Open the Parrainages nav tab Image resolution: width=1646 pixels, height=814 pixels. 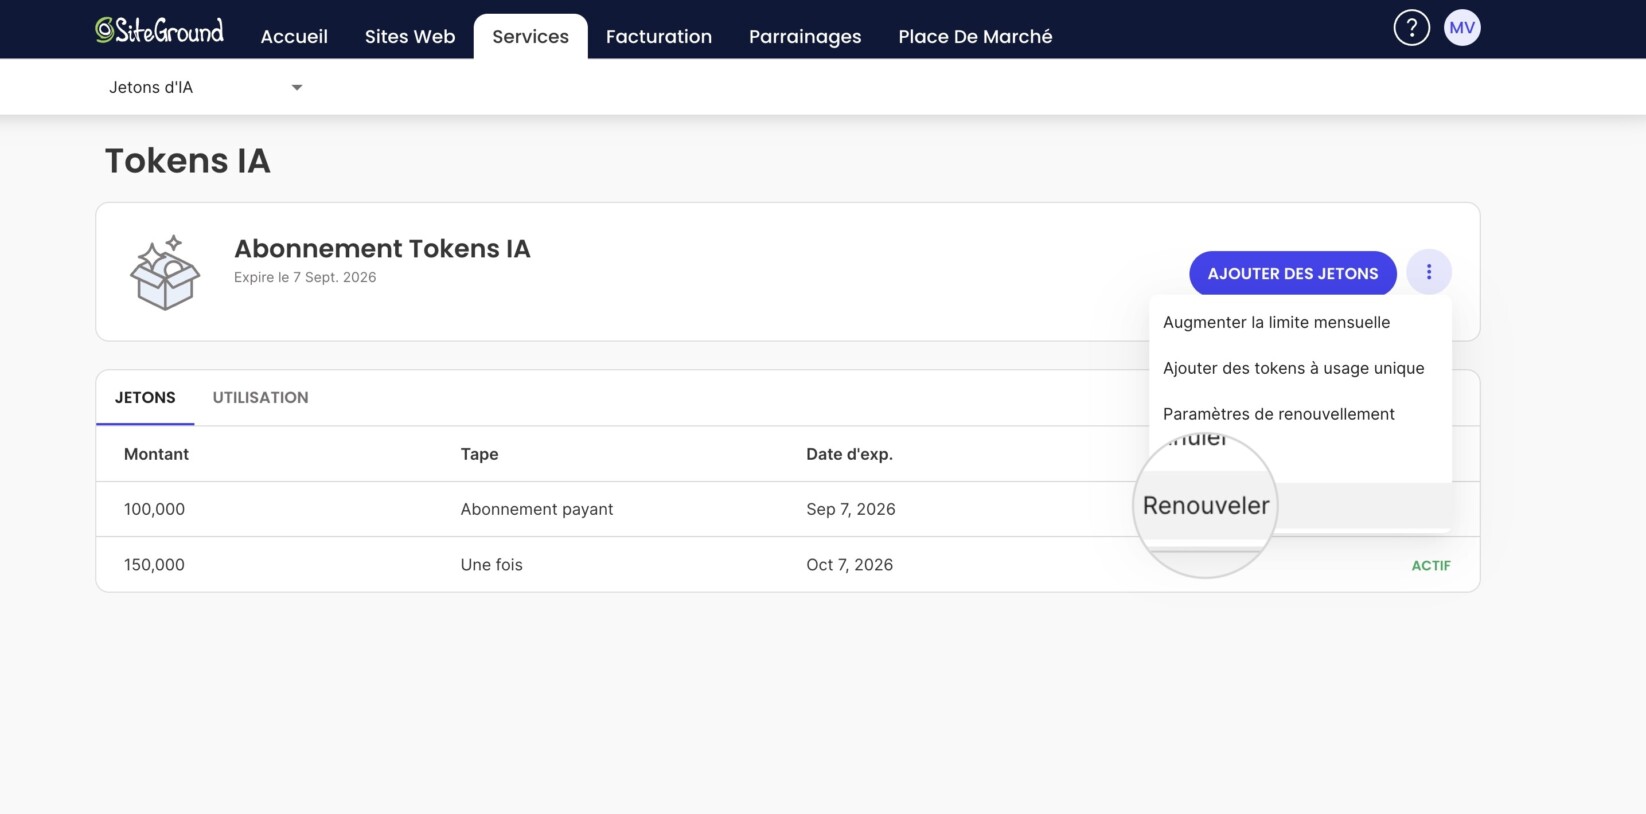pos(805,36)
